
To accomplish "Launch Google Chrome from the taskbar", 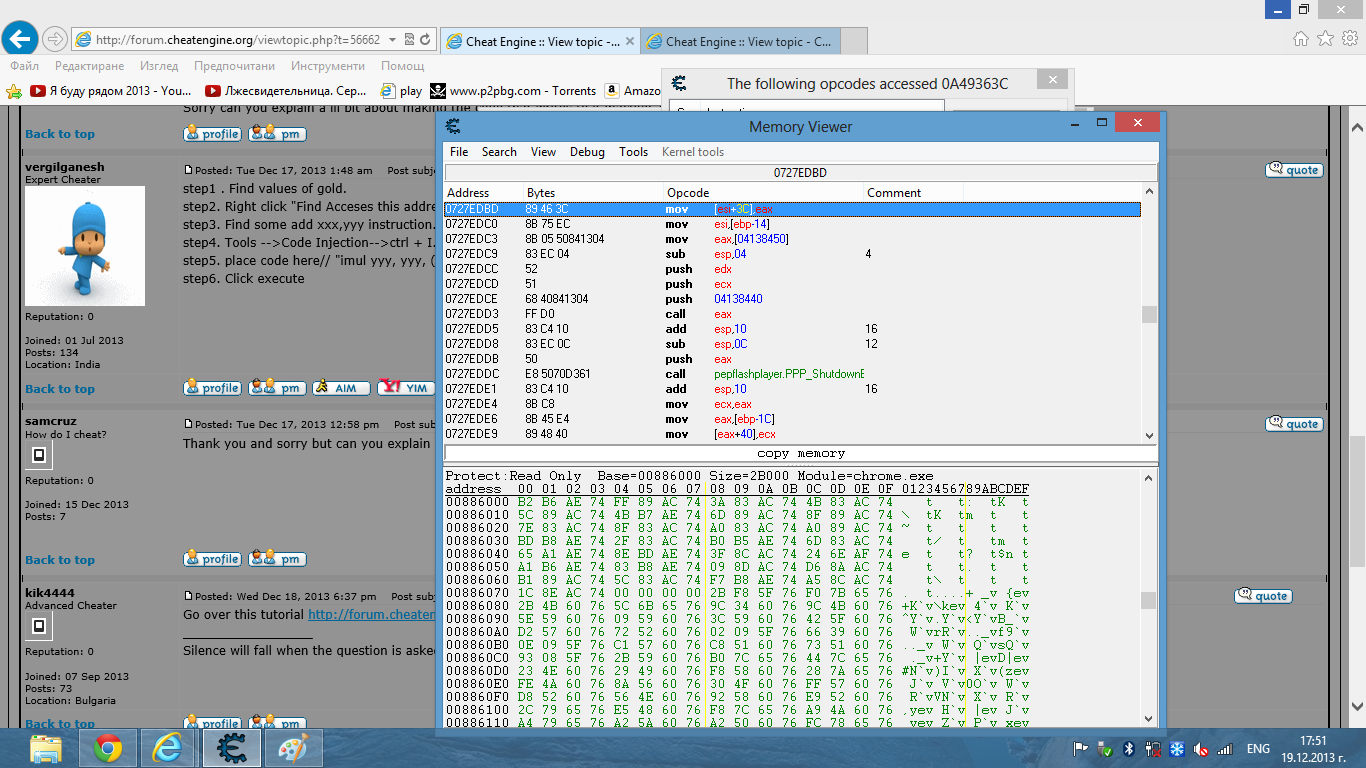I will [108, 747].
